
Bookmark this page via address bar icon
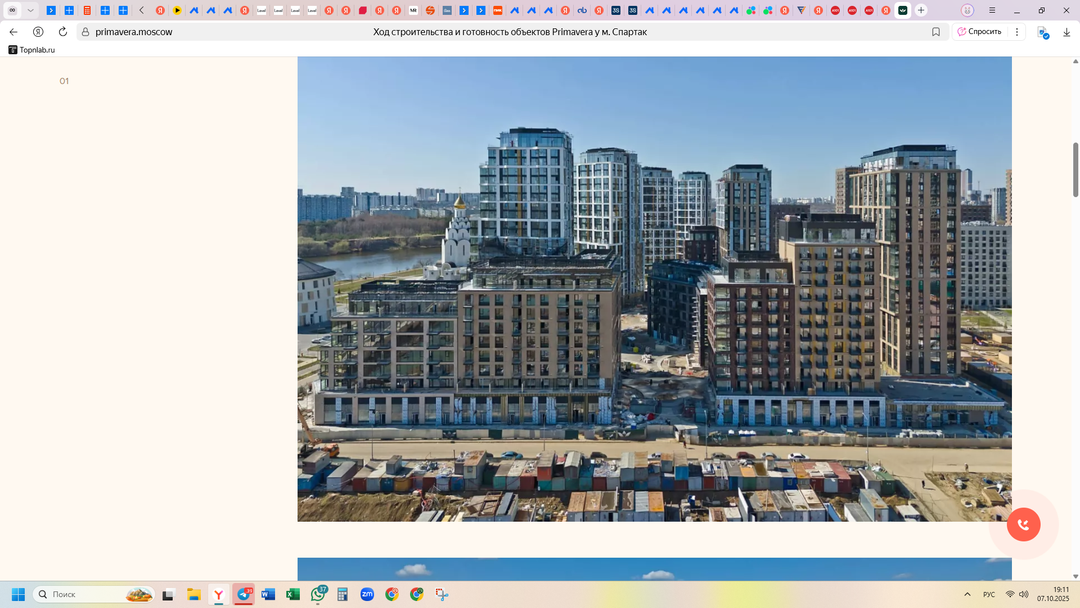936,32
